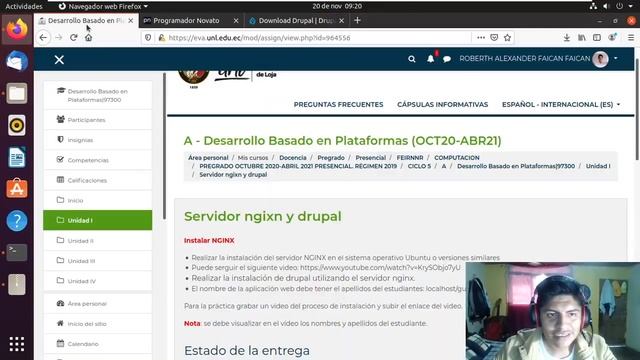
Task: Click CICLO 5 breadcrumb link
Action: (419, 166)
